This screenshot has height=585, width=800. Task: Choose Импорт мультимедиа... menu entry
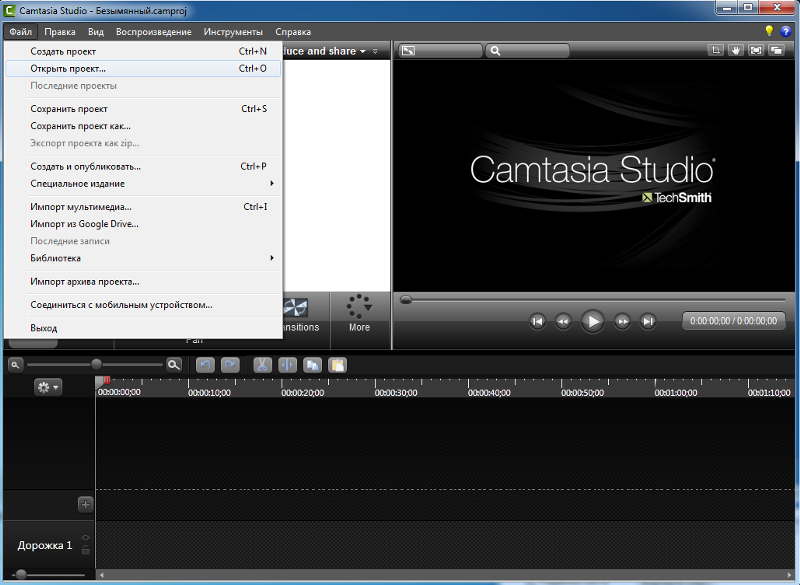143,207
